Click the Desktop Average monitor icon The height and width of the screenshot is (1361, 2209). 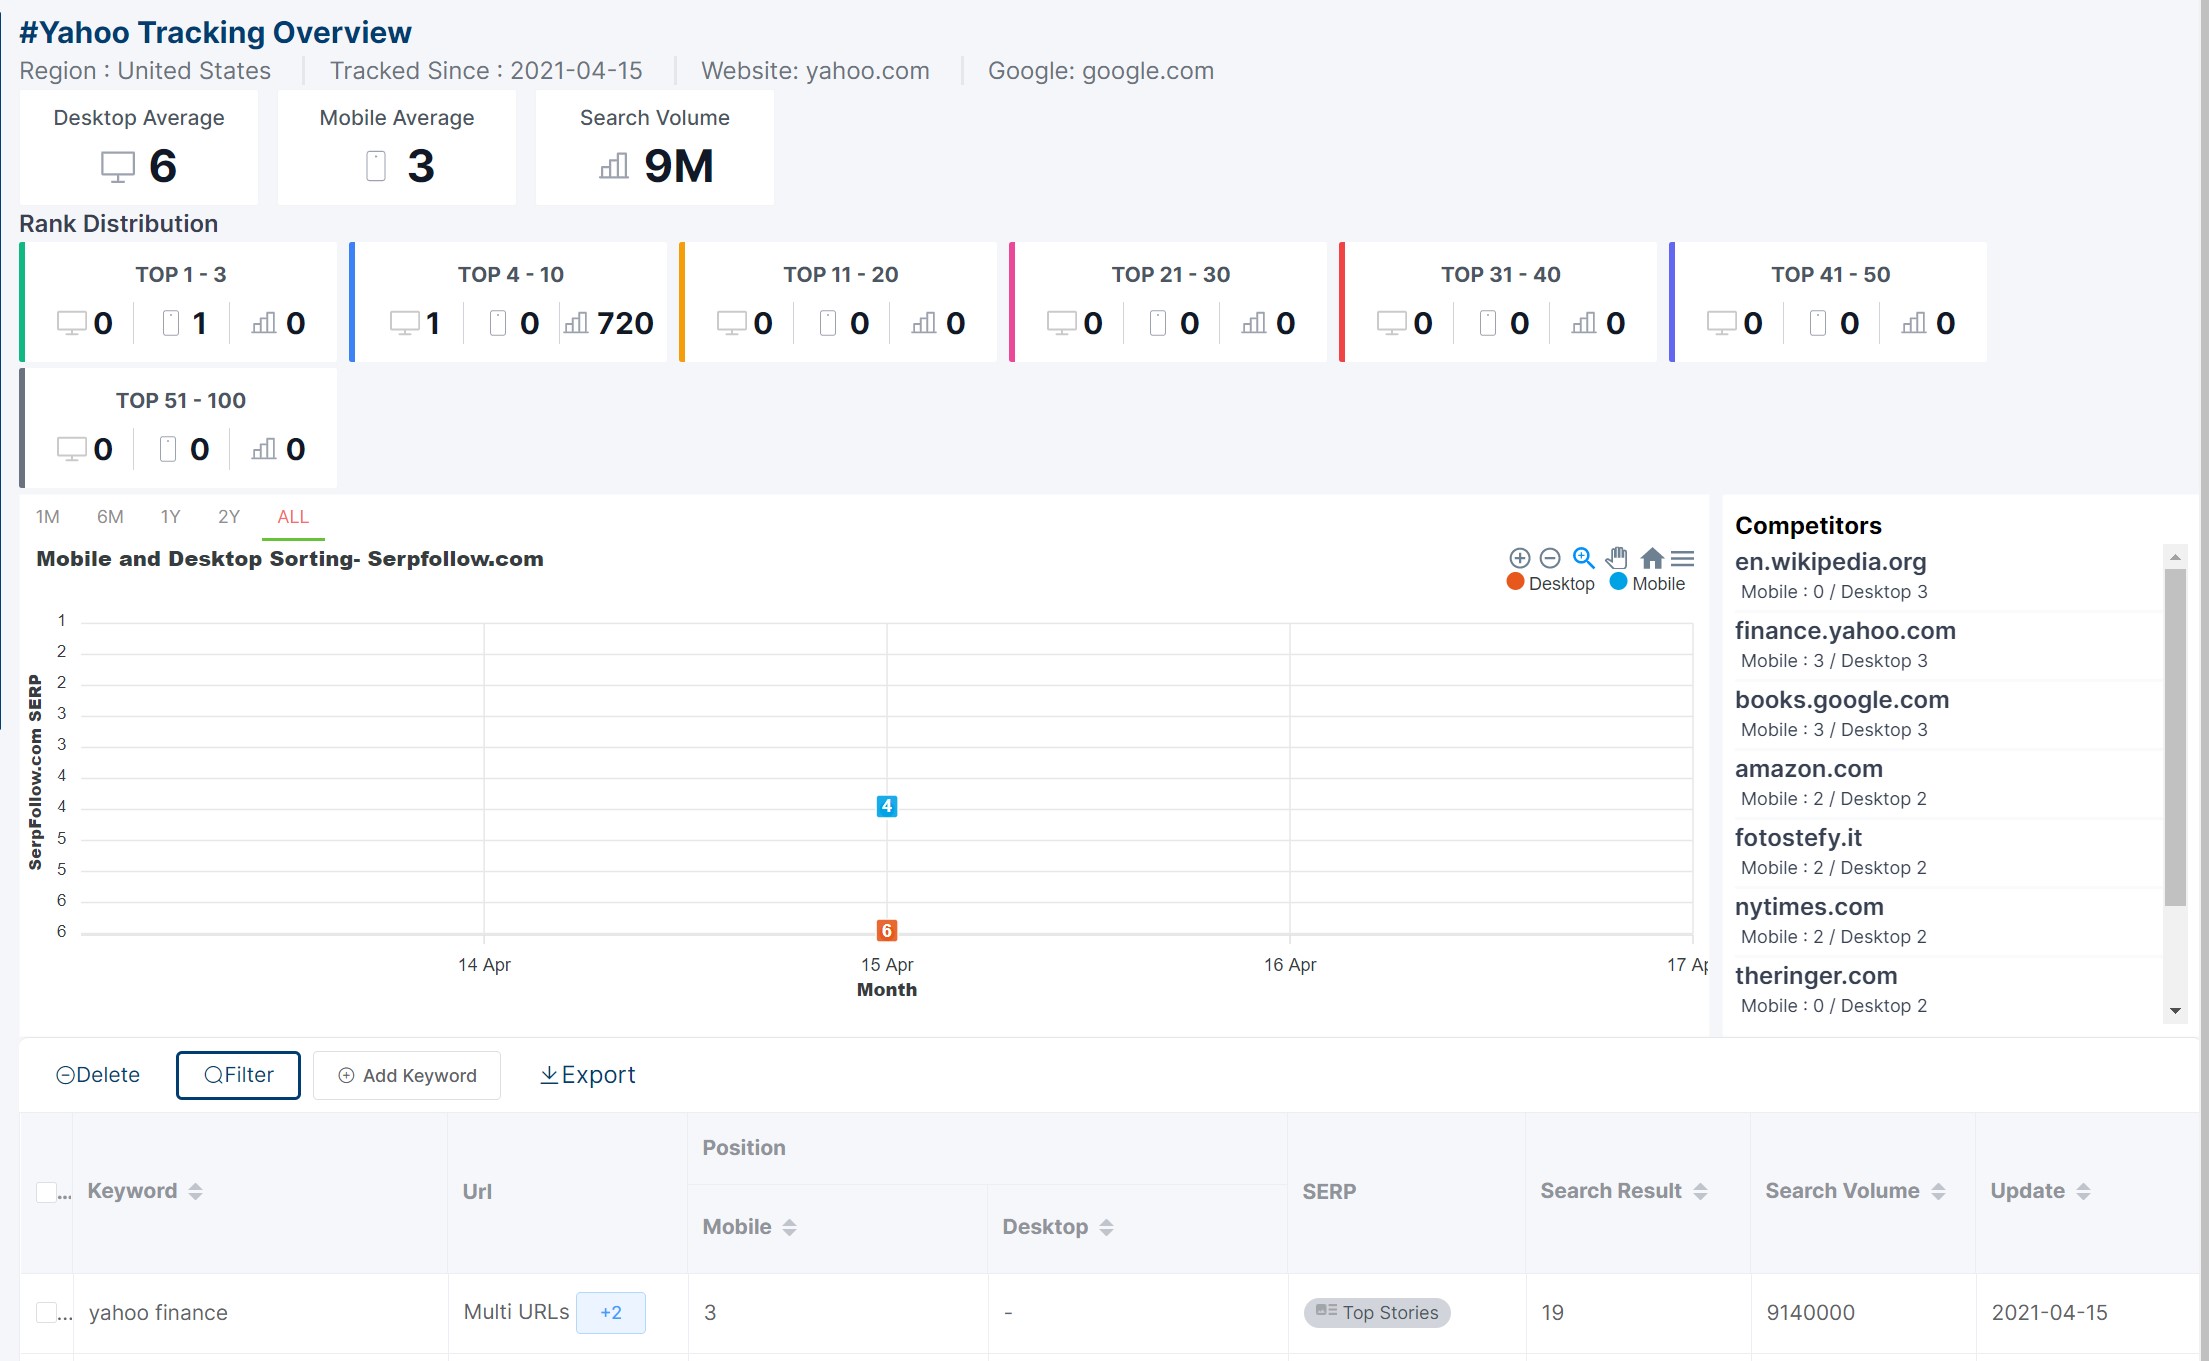point(118,166)
